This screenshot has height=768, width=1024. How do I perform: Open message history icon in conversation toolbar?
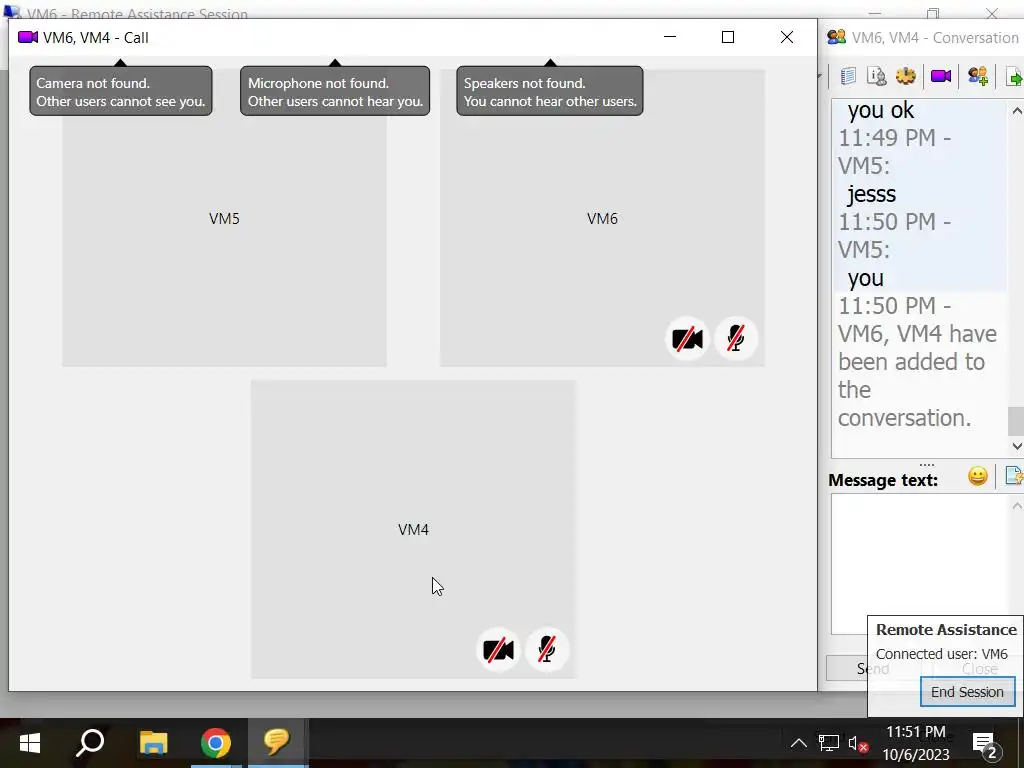(848, 76)
